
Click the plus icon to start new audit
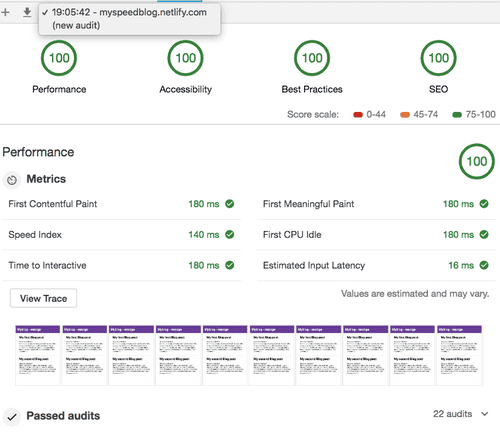(x=5, y=13)
